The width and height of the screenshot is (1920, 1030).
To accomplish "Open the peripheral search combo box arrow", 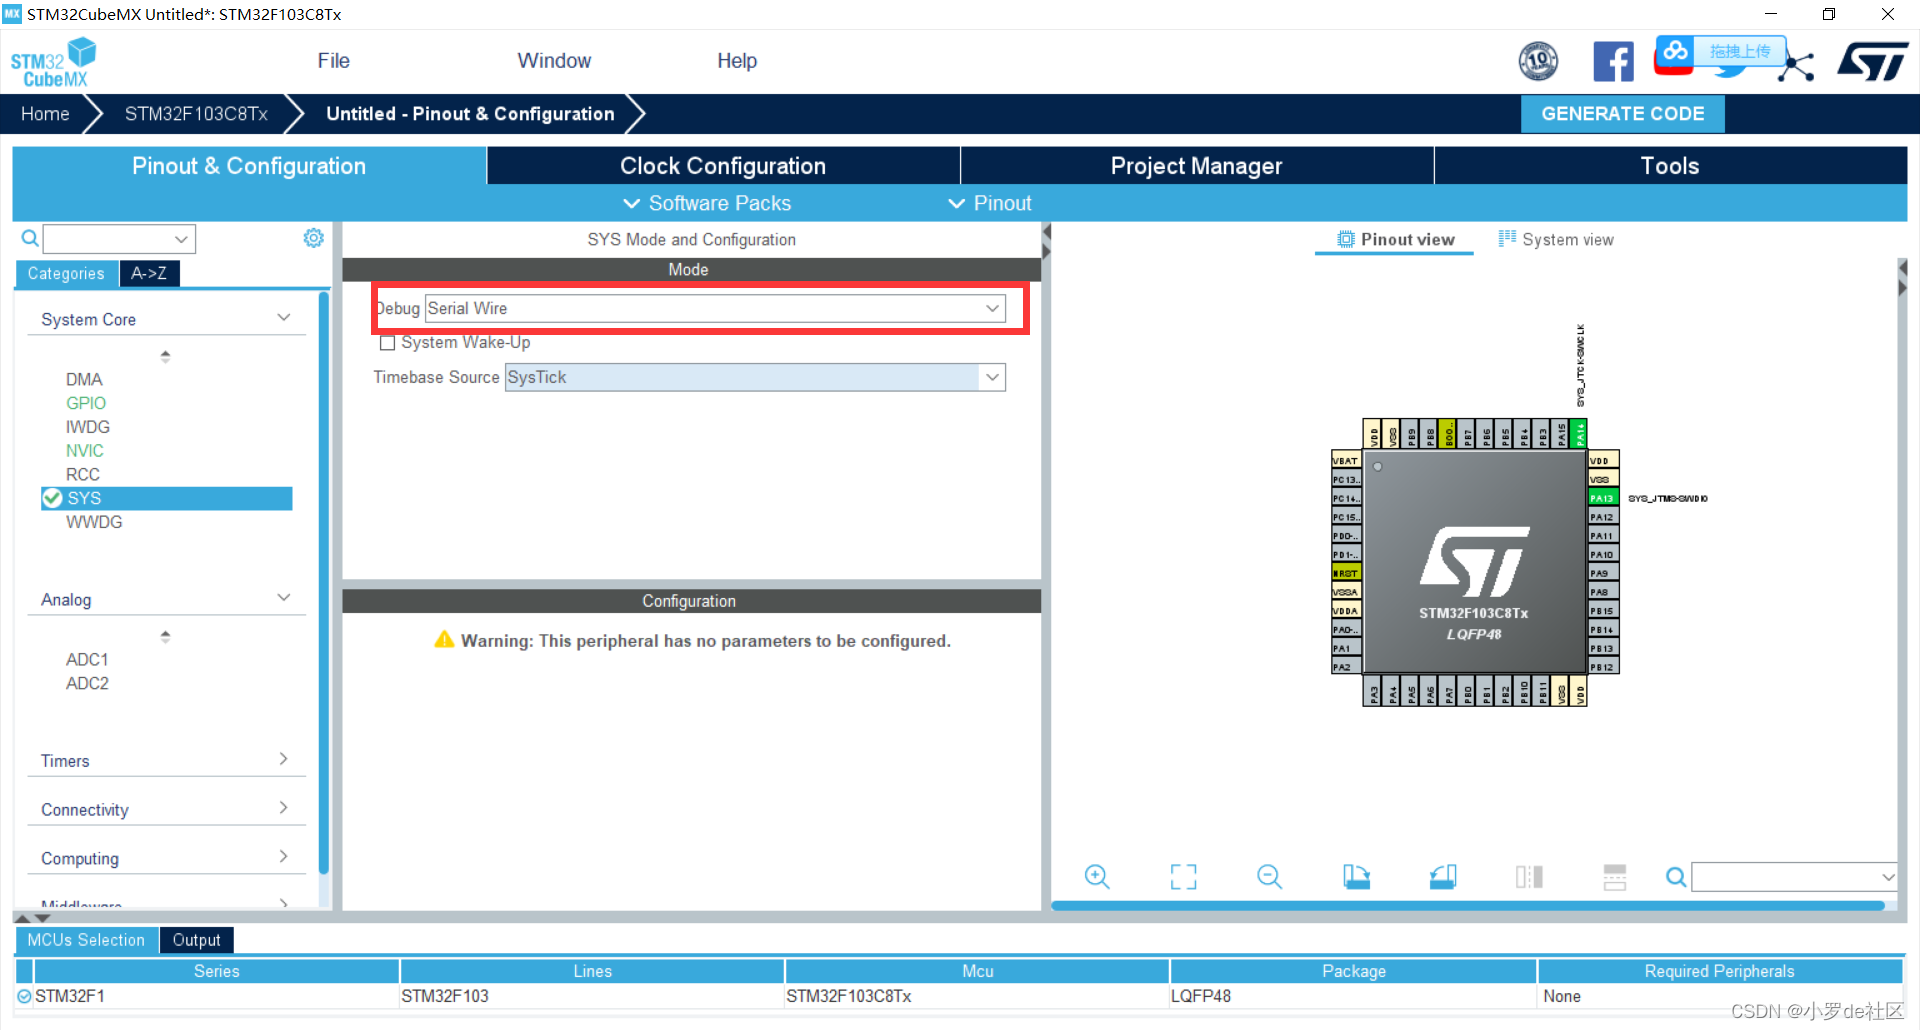I will click(x=181, y=239).
